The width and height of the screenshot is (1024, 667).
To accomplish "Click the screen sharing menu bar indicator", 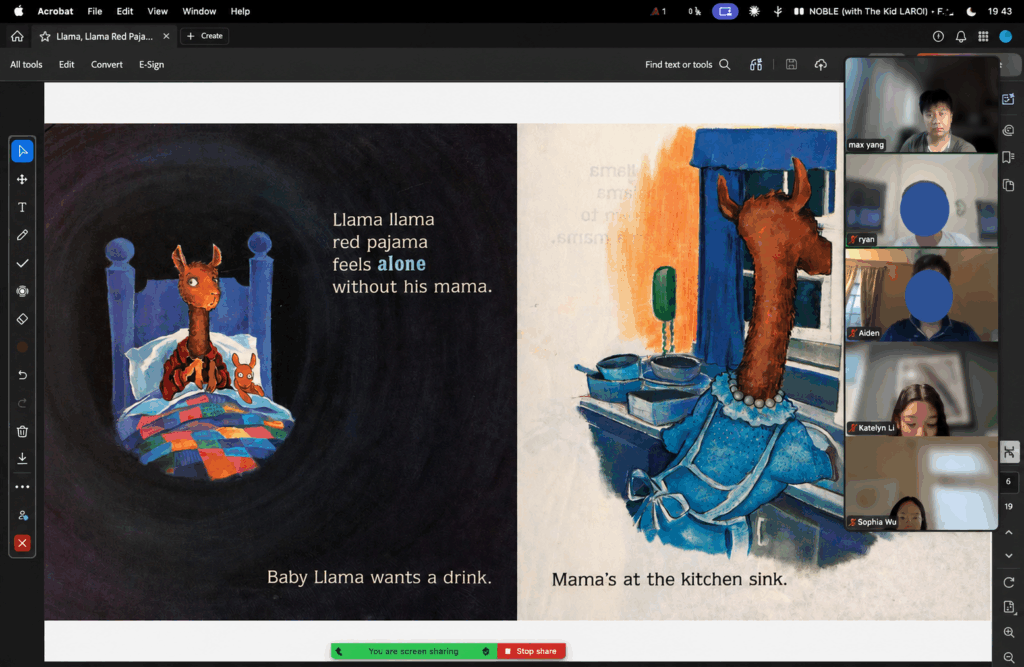I will tap(725, 11).
